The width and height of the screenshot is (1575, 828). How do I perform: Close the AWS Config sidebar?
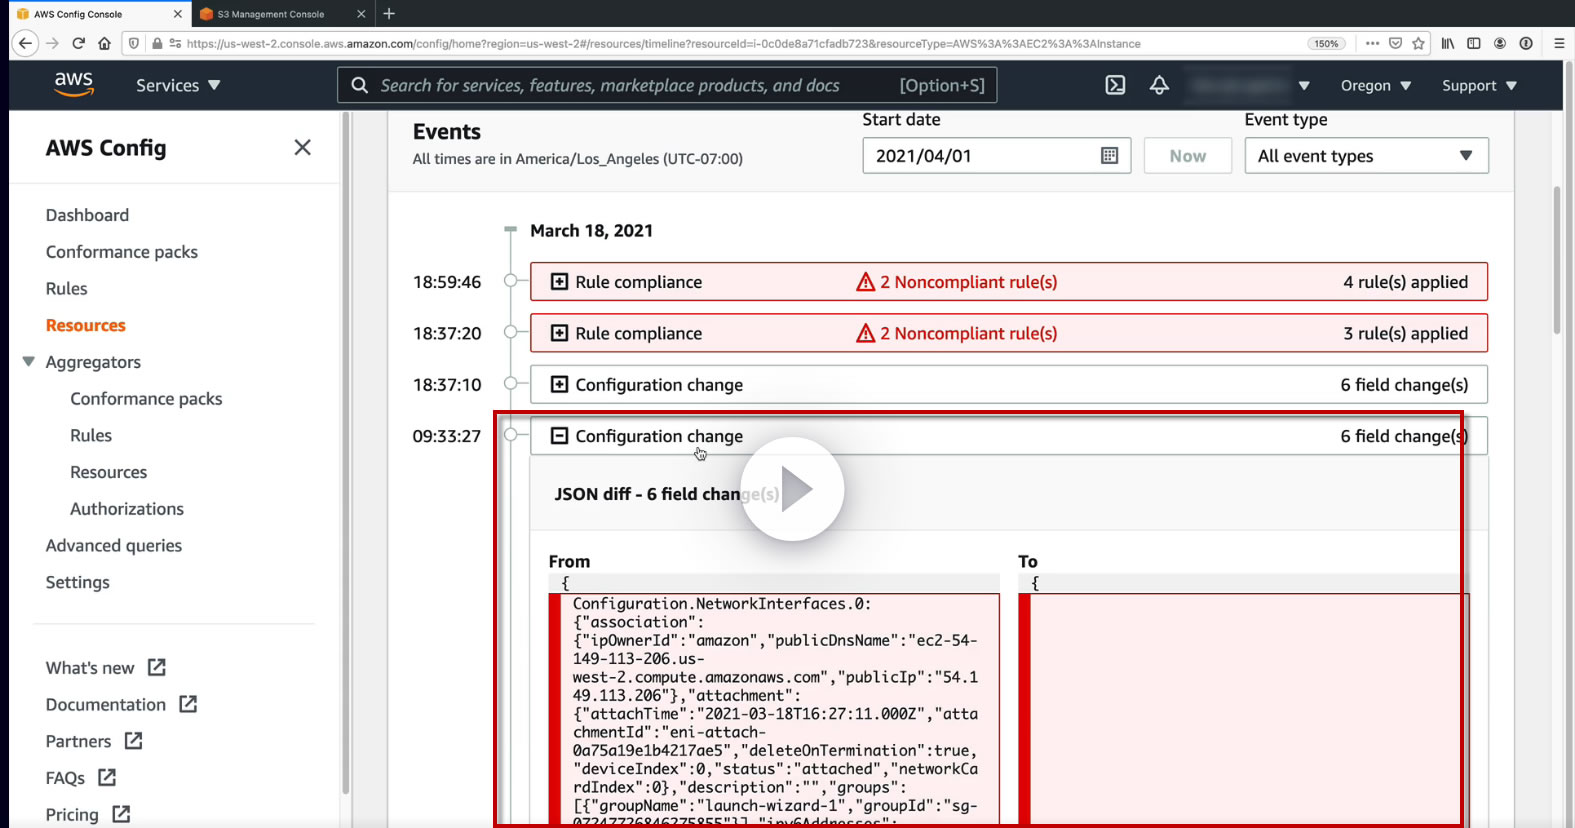[x=303, y=148]
